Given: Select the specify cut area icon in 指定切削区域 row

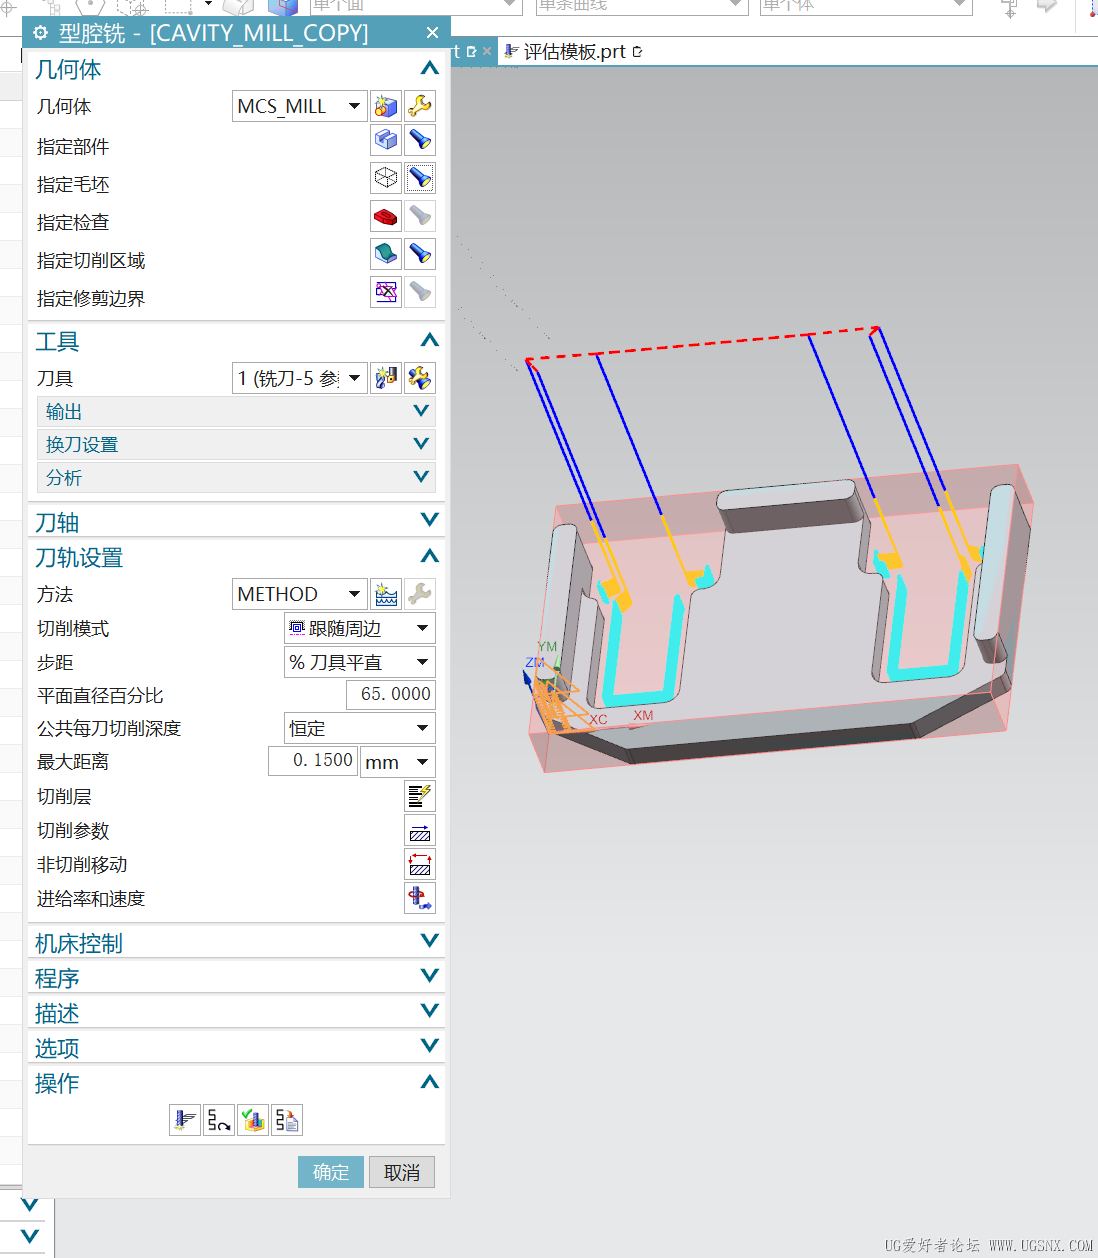Looking at the screenshot, I should coord(386,254).
